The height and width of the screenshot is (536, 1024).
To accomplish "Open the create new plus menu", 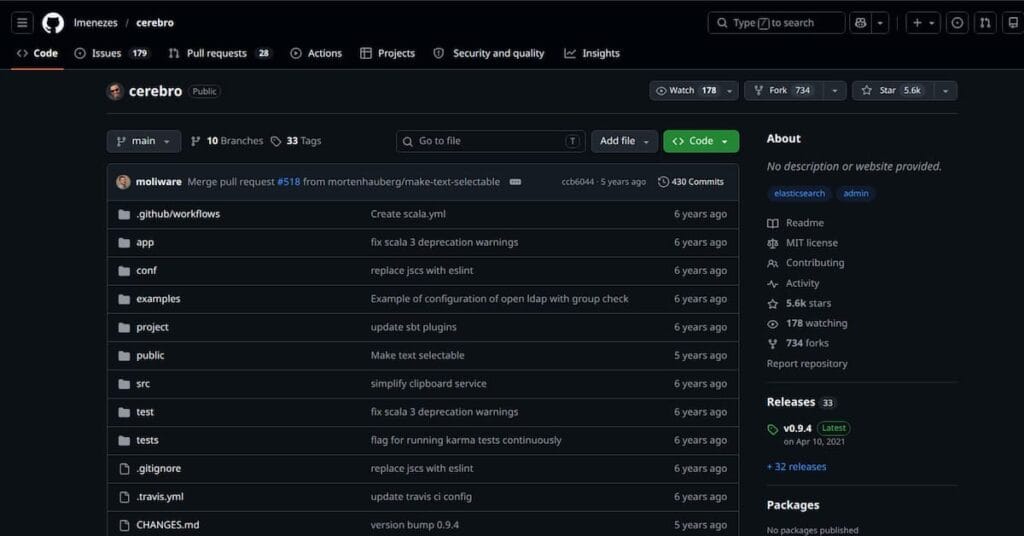I will (x=923, y=23).
